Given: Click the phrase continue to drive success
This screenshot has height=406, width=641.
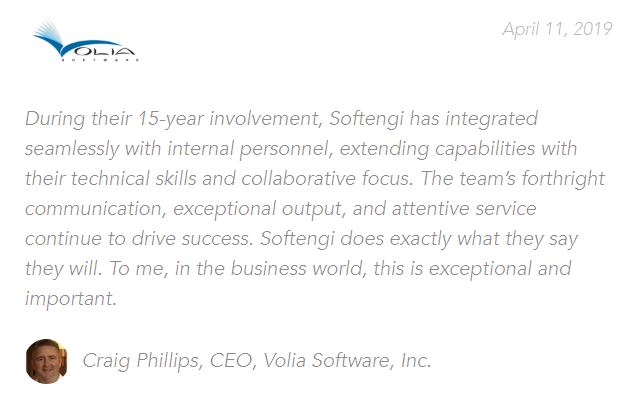Looking at the screenshot, I should click(137, 239).
